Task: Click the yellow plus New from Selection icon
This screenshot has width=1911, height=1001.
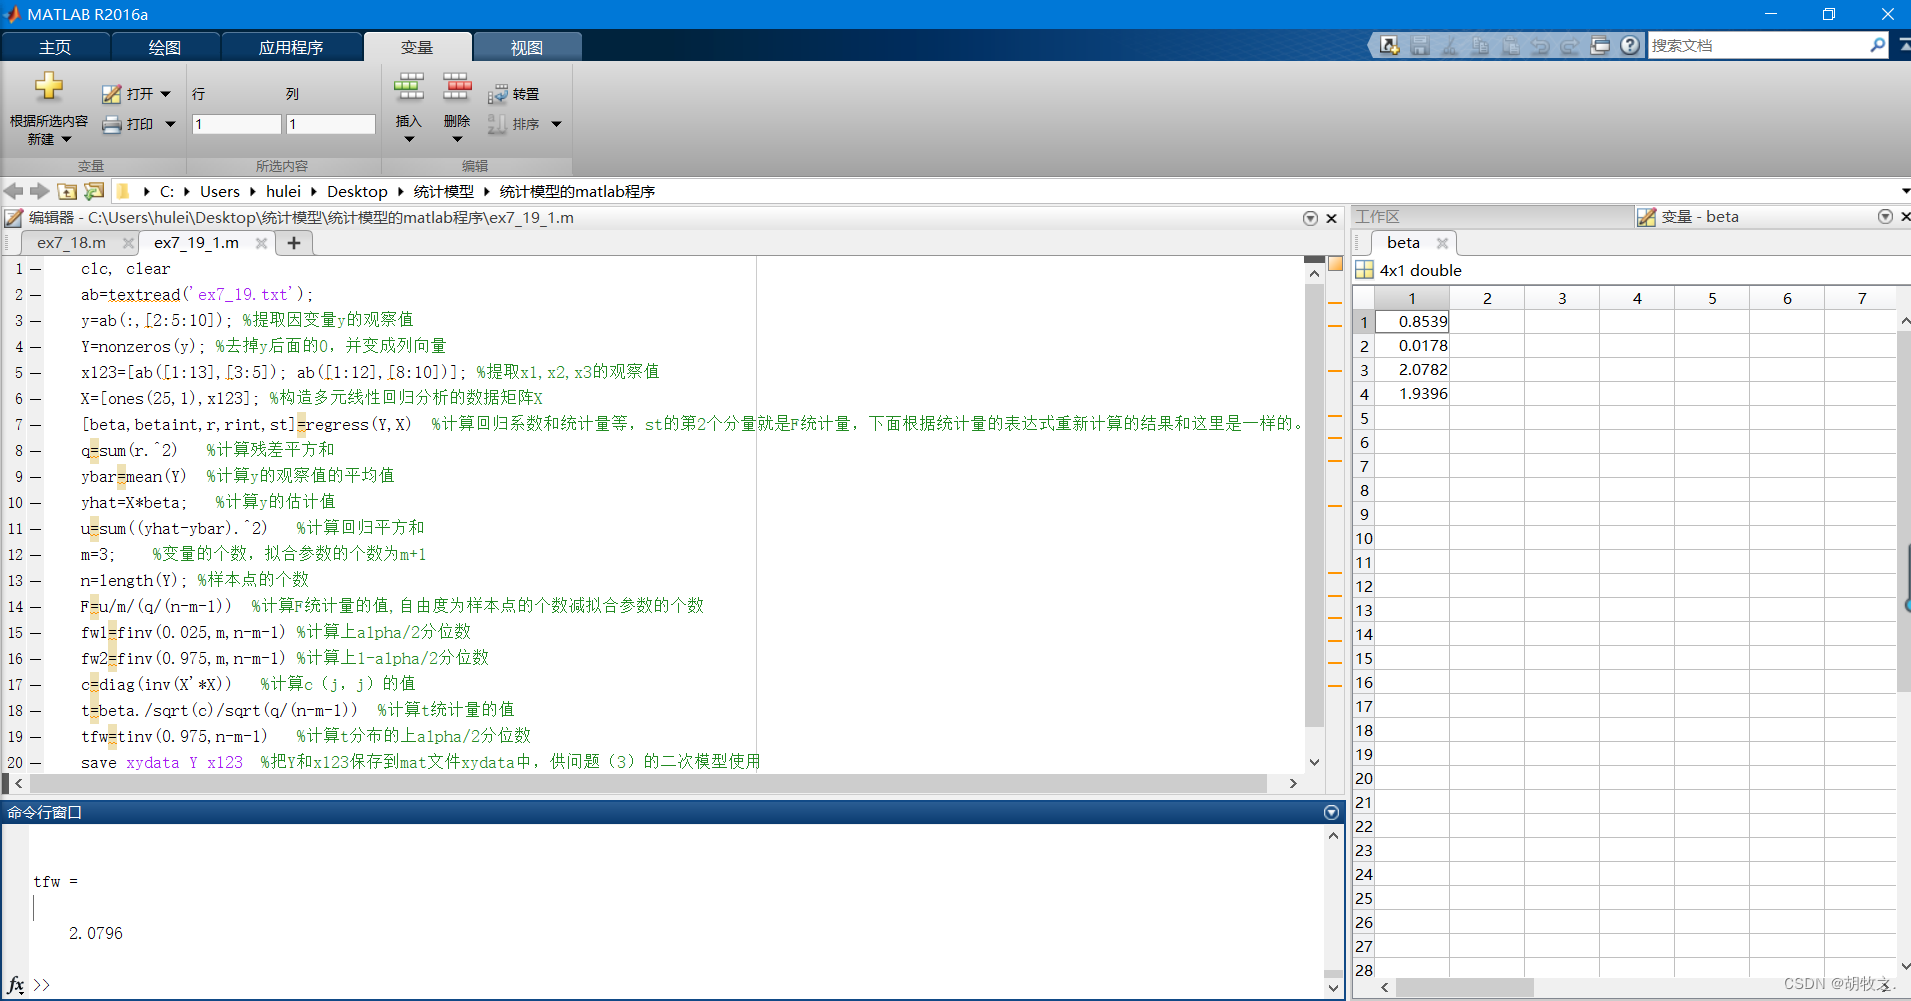Action: [x=48, y=87]
